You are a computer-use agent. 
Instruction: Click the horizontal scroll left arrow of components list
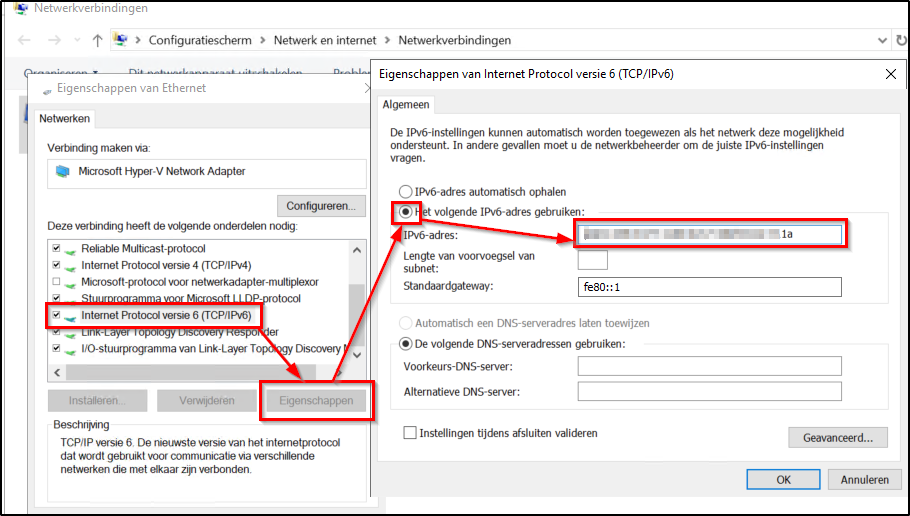coord(57,372)
